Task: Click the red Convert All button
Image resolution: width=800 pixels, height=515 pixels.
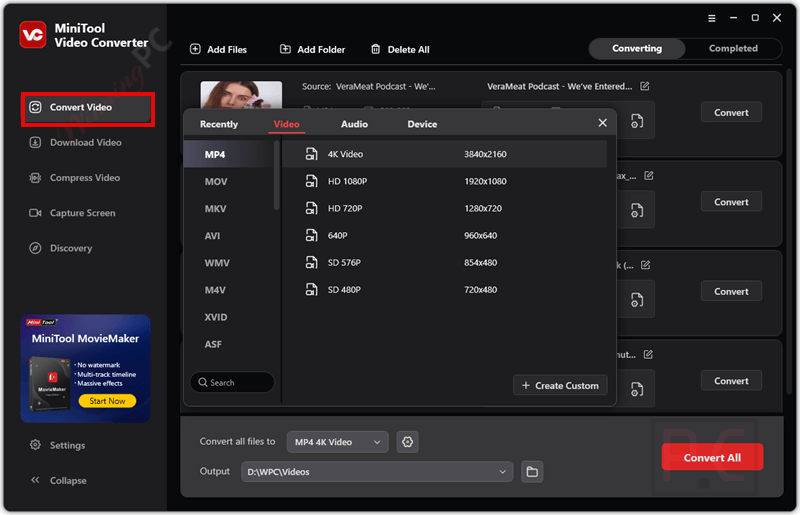Action: click(712, 457)
